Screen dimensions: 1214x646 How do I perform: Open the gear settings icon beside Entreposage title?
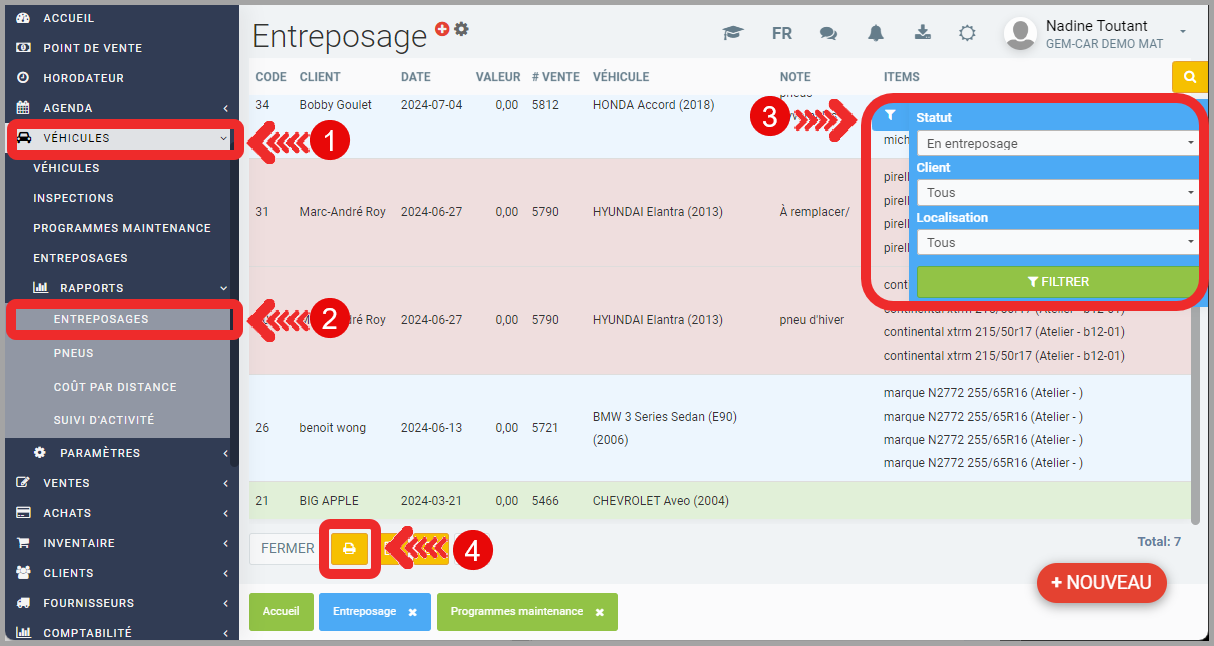click(x=461, y=29)
